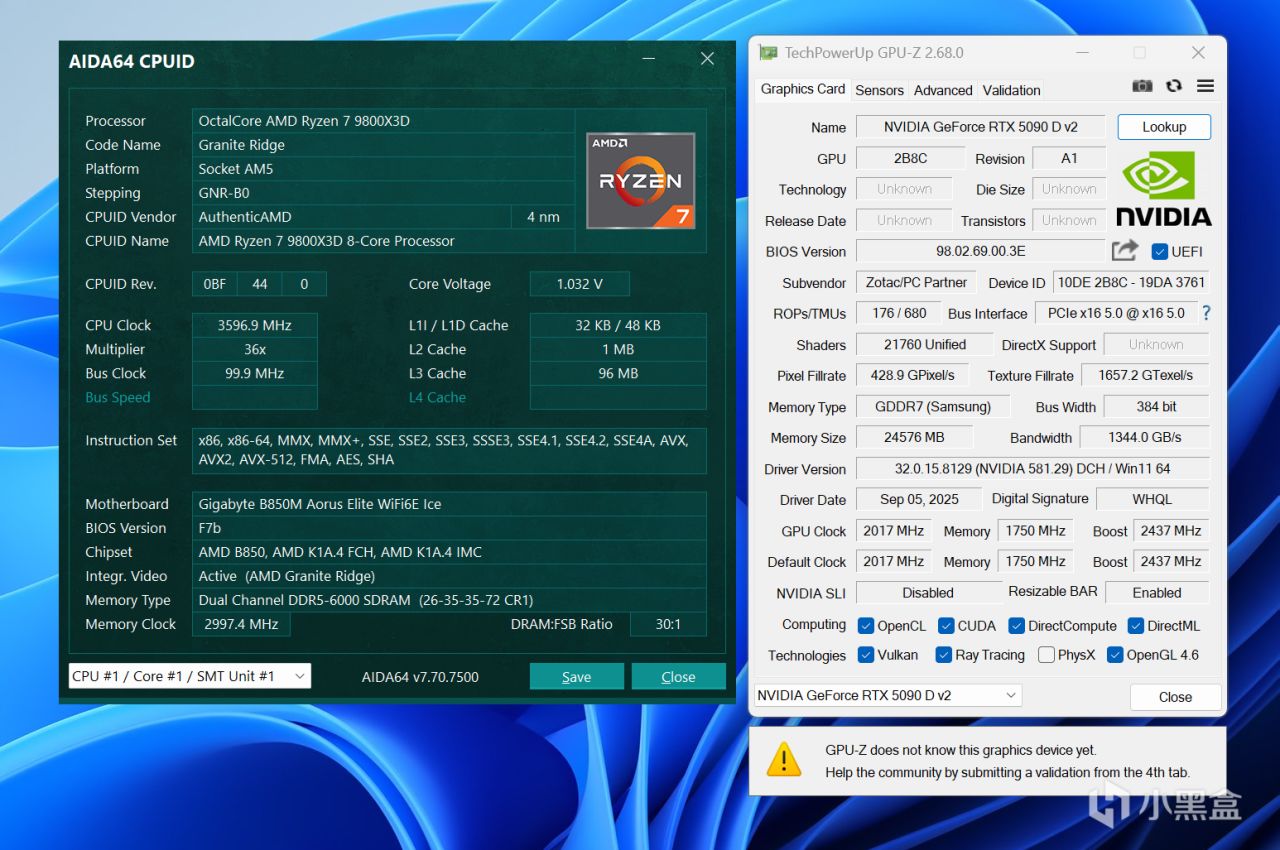Click the NVIDIA logo in GPU-Z
Screen dimensions: 1280x850
[x=1163, y=189]
